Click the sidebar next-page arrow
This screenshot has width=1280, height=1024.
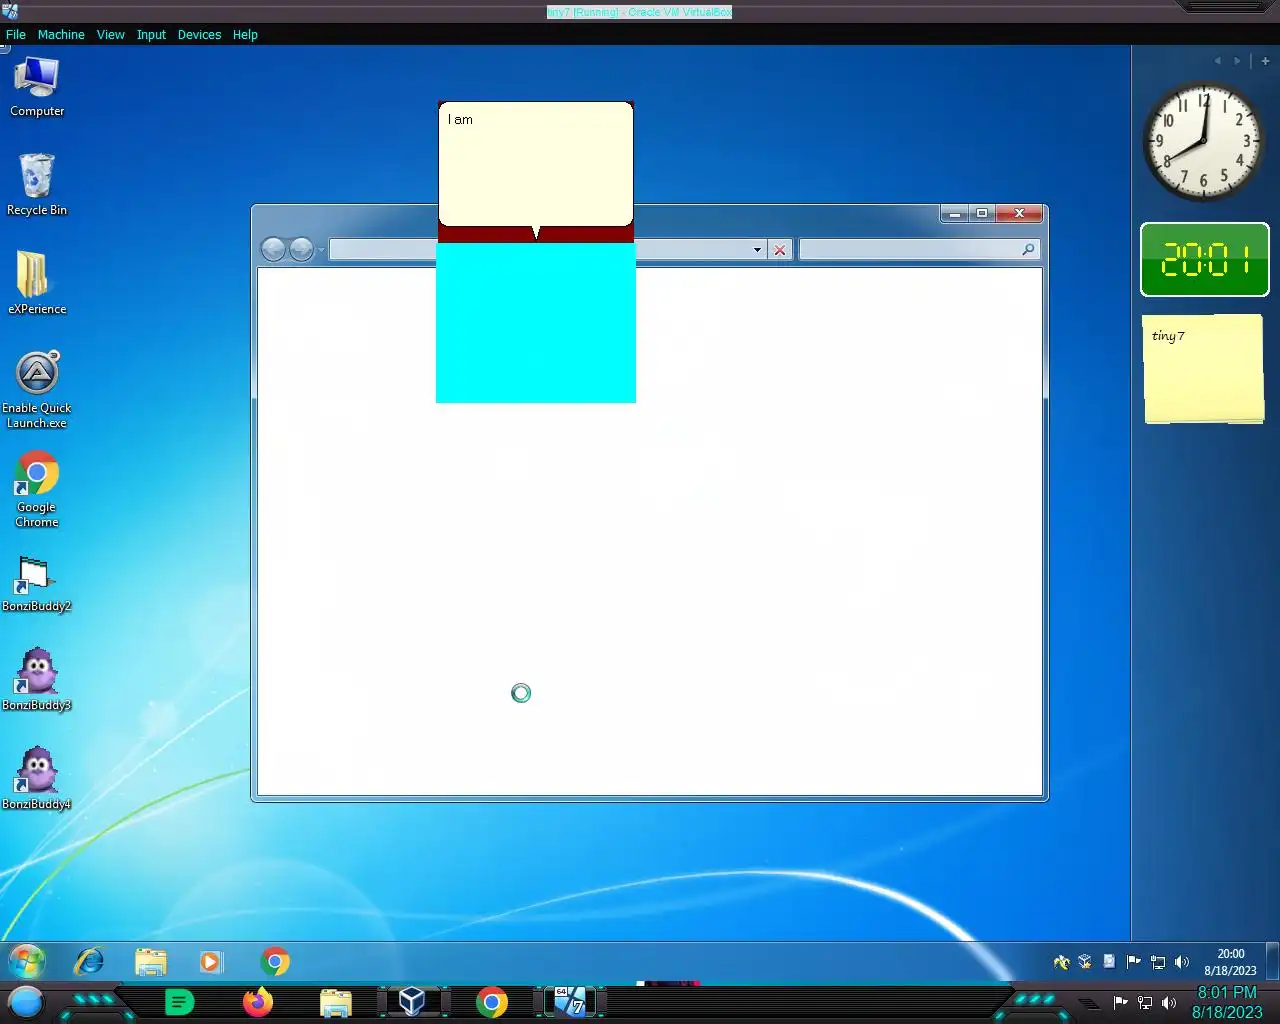(1237, 61)
